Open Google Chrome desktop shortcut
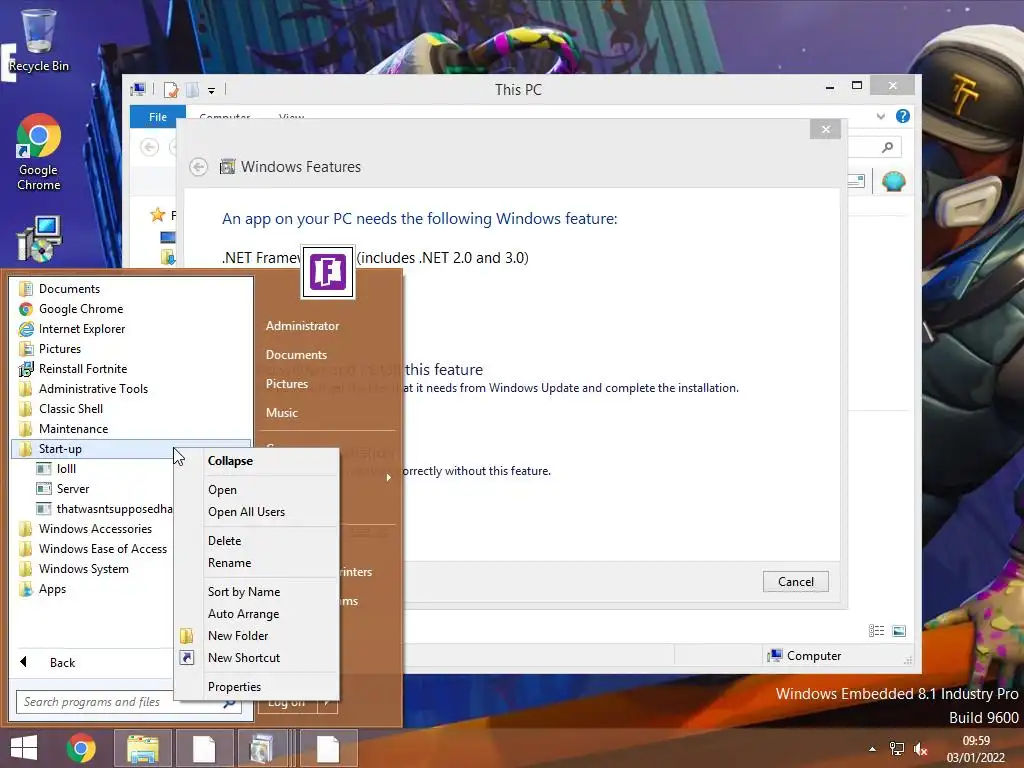This screenshot has width=1024, height=768. 39,152
